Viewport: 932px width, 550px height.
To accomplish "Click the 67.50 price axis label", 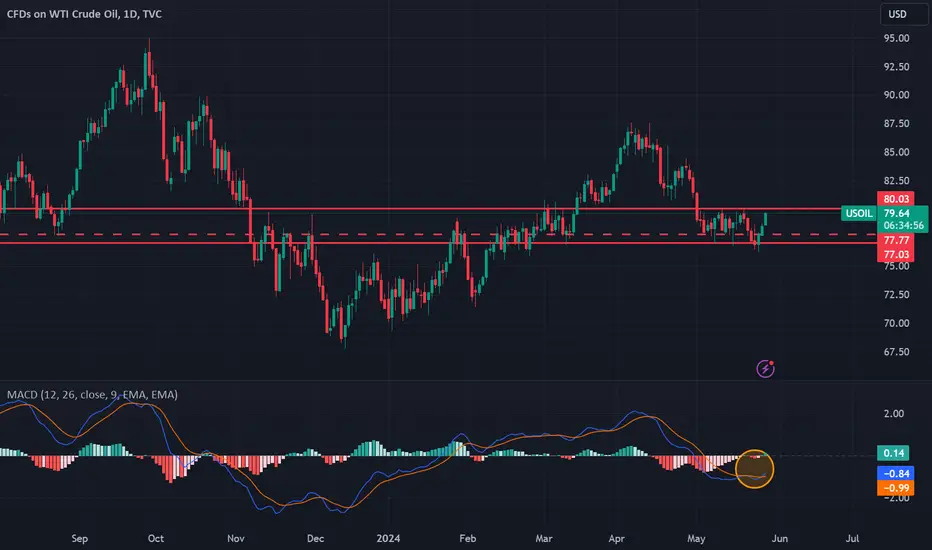I will [896, 352].
